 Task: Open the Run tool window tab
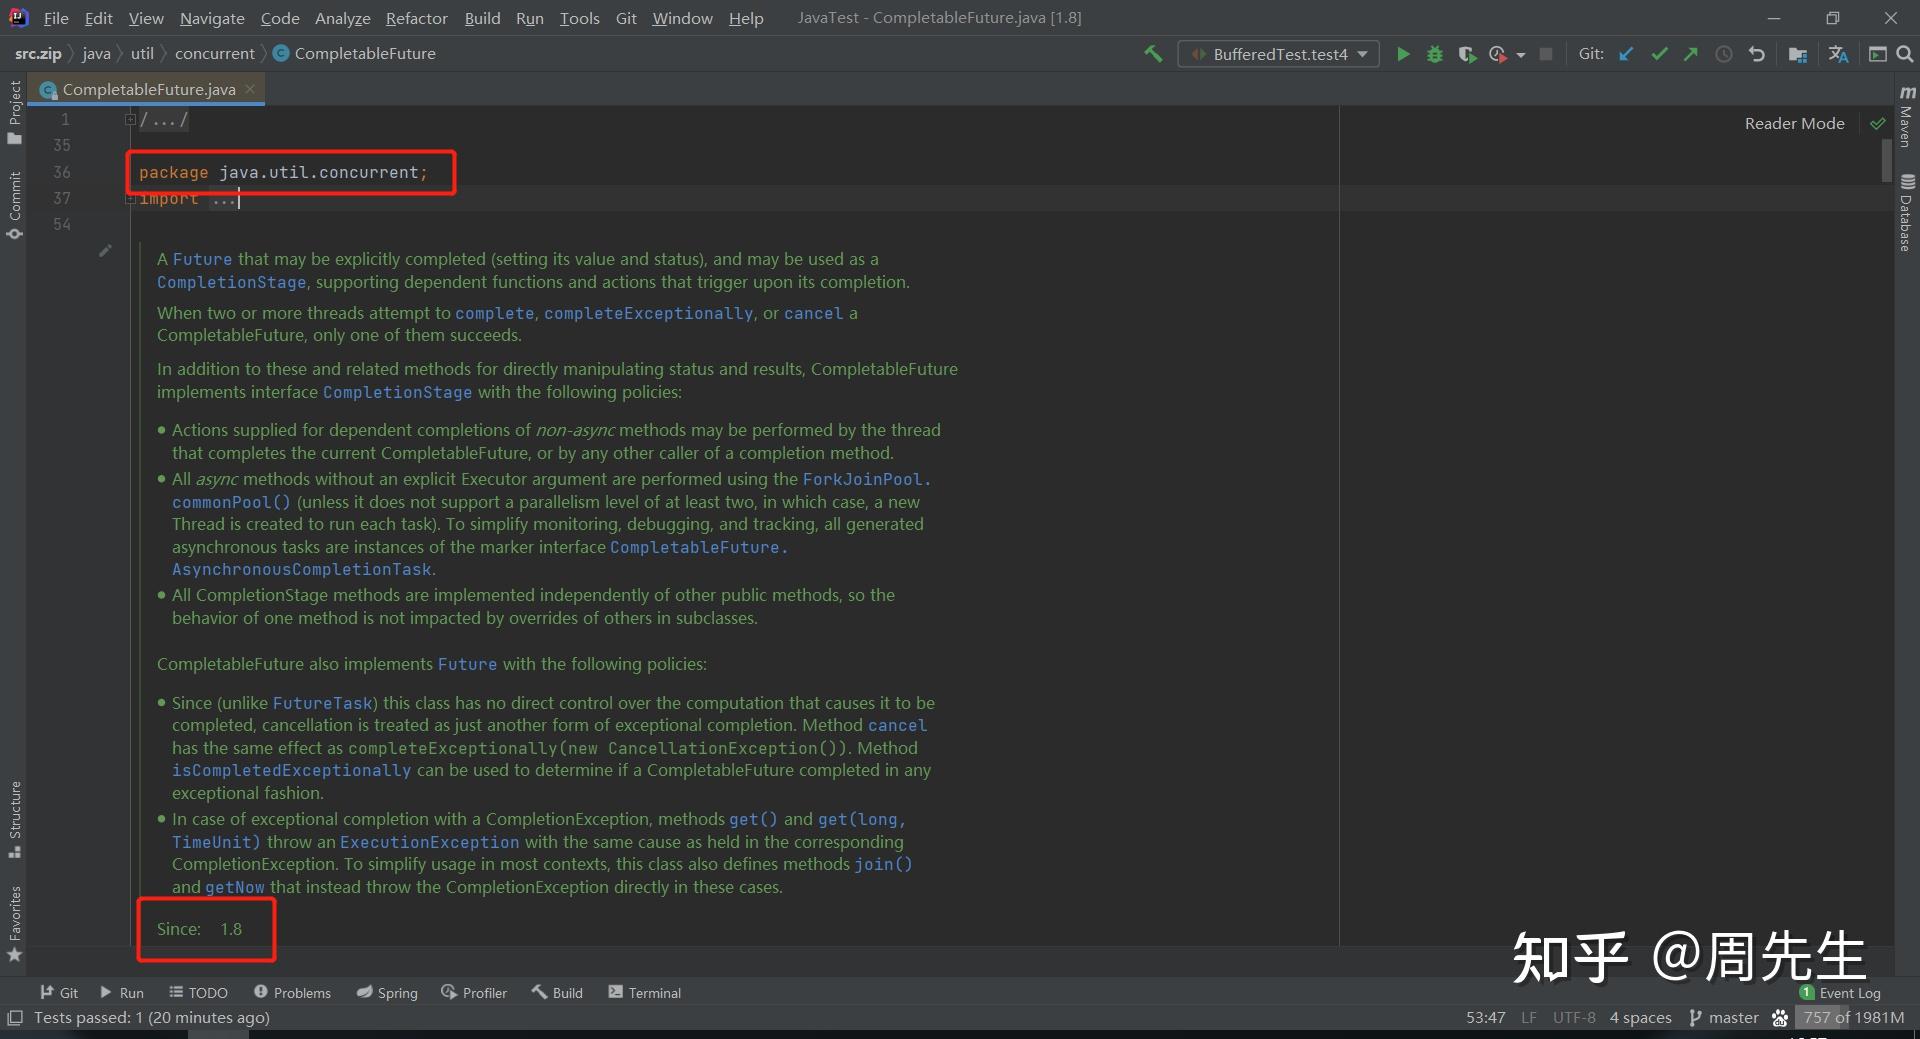click(121, 992)
